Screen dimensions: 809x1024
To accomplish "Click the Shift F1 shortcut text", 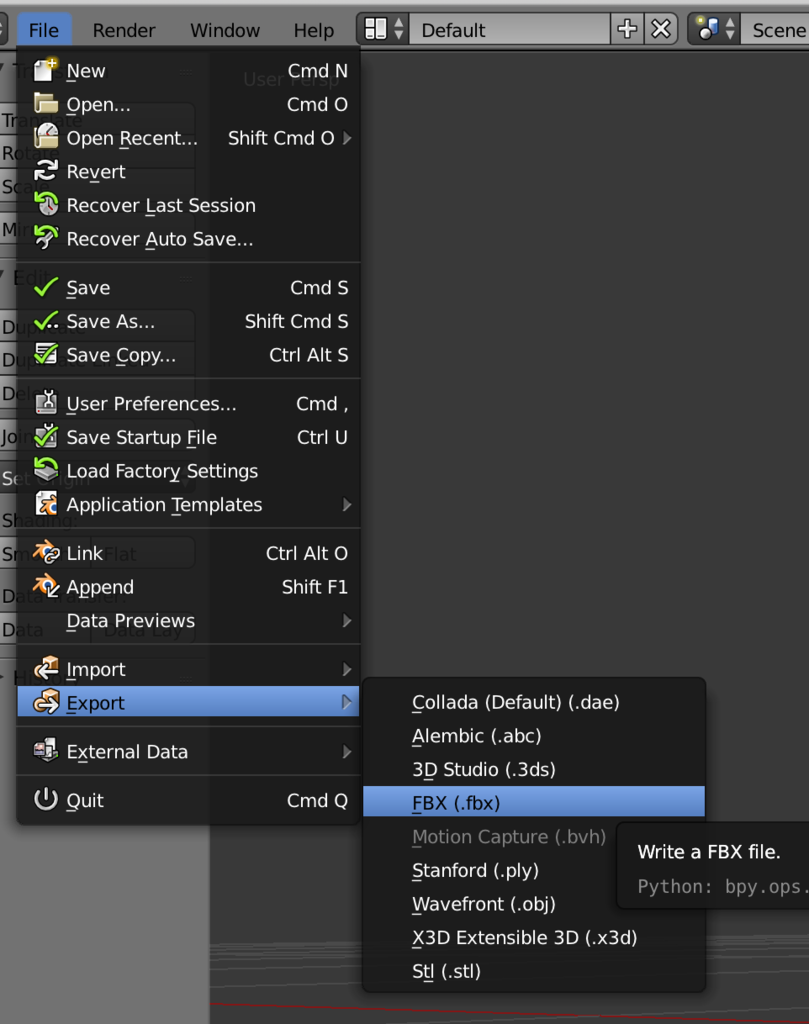I will pos(315,587).
